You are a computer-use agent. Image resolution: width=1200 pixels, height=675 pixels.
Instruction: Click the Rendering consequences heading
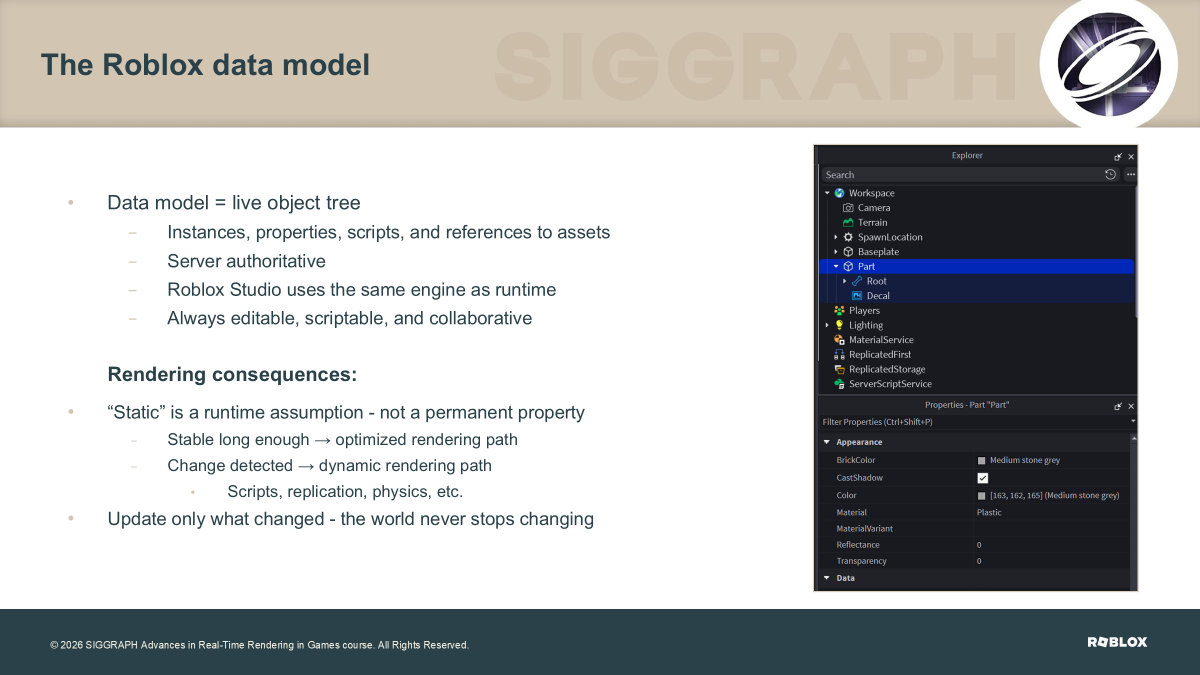click(x=232, y=375)
